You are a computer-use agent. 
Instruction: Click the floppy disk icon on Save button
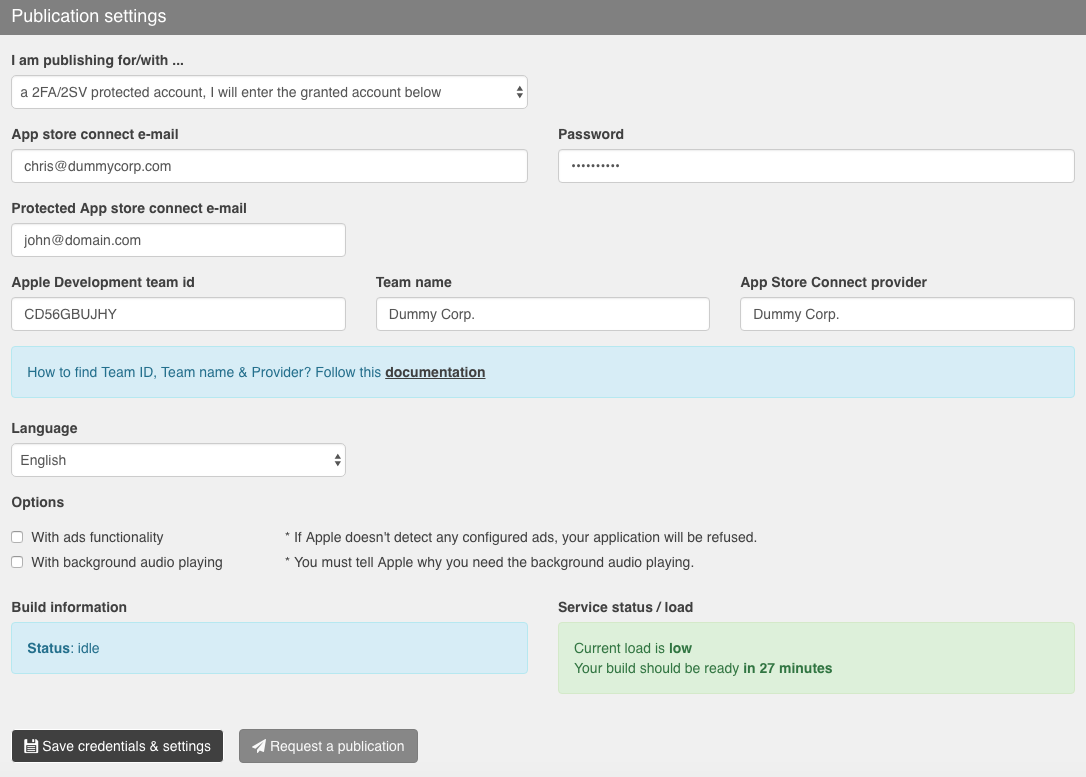coord(31,746)
